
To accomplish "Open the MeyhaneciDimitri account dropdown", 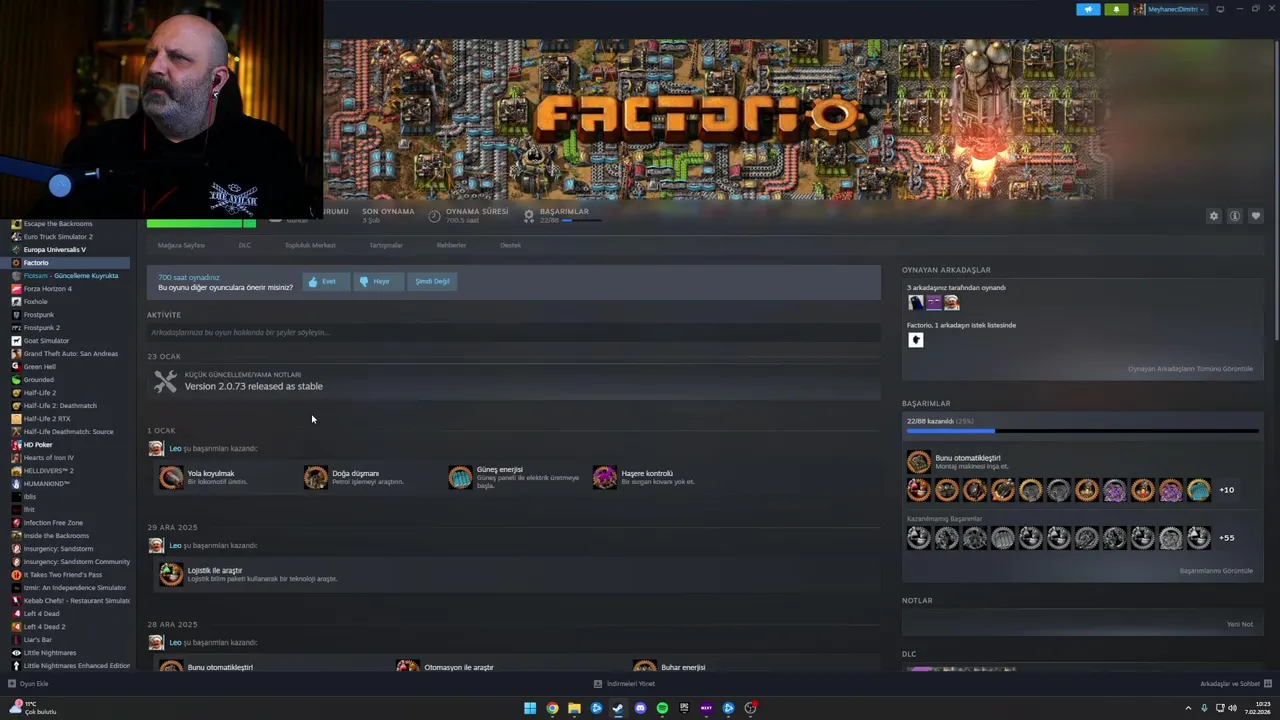I will tap(1170, 9).
